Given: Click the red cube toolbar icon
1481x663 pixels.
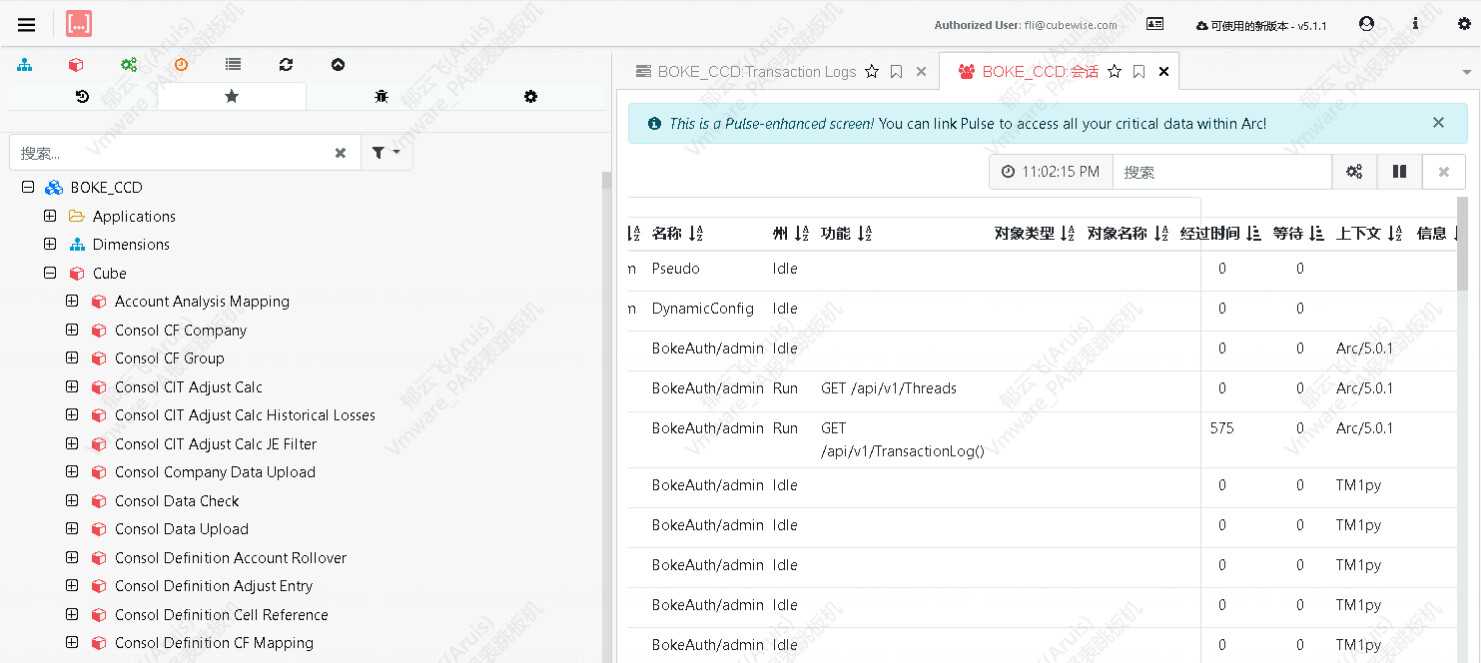Looking at the screenshot, I should pos(76,65).
